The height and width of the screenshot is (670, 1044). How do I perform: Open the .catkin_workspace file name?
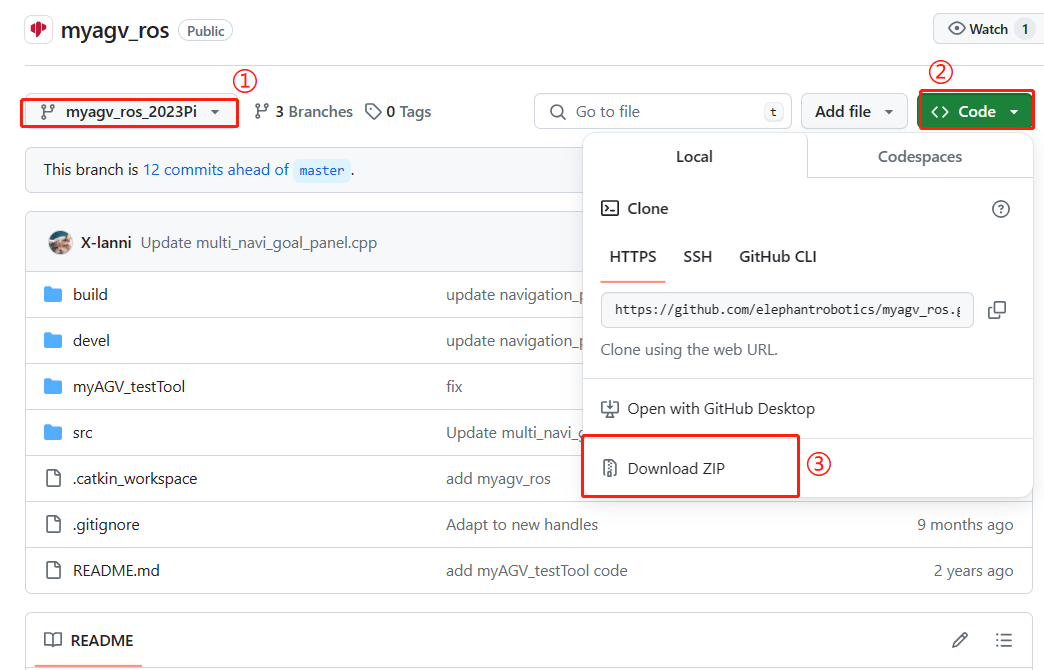[x=134, y=479]
